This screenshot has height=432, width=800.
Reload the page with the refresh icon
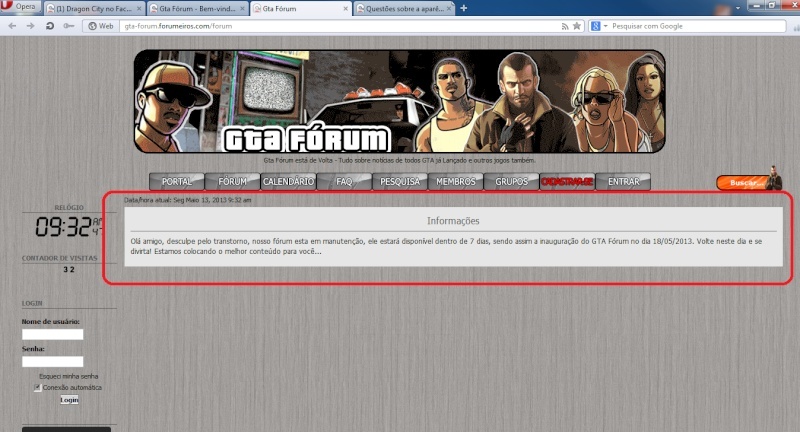pyautogui.click(x=49, y=26)
